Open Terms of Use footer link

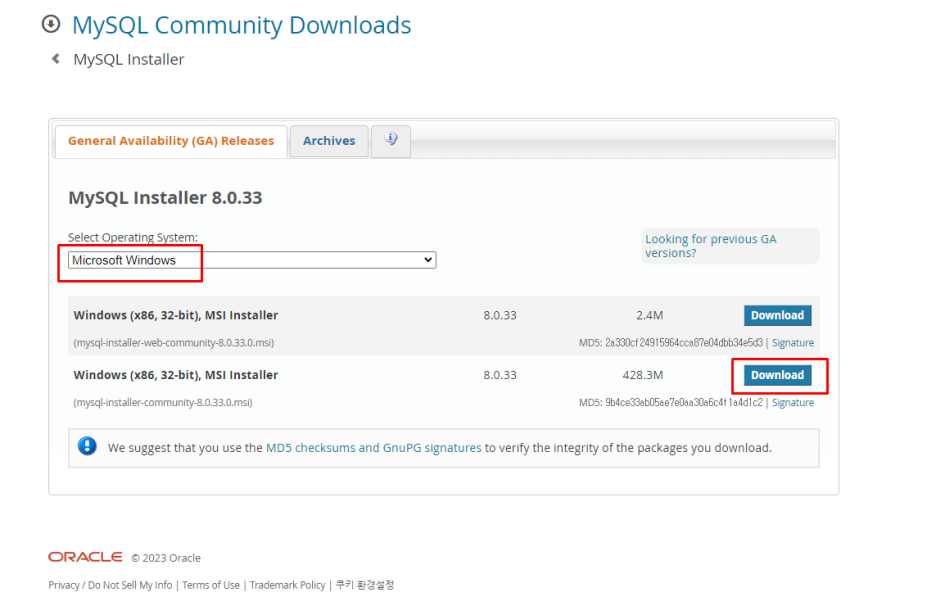211,585
